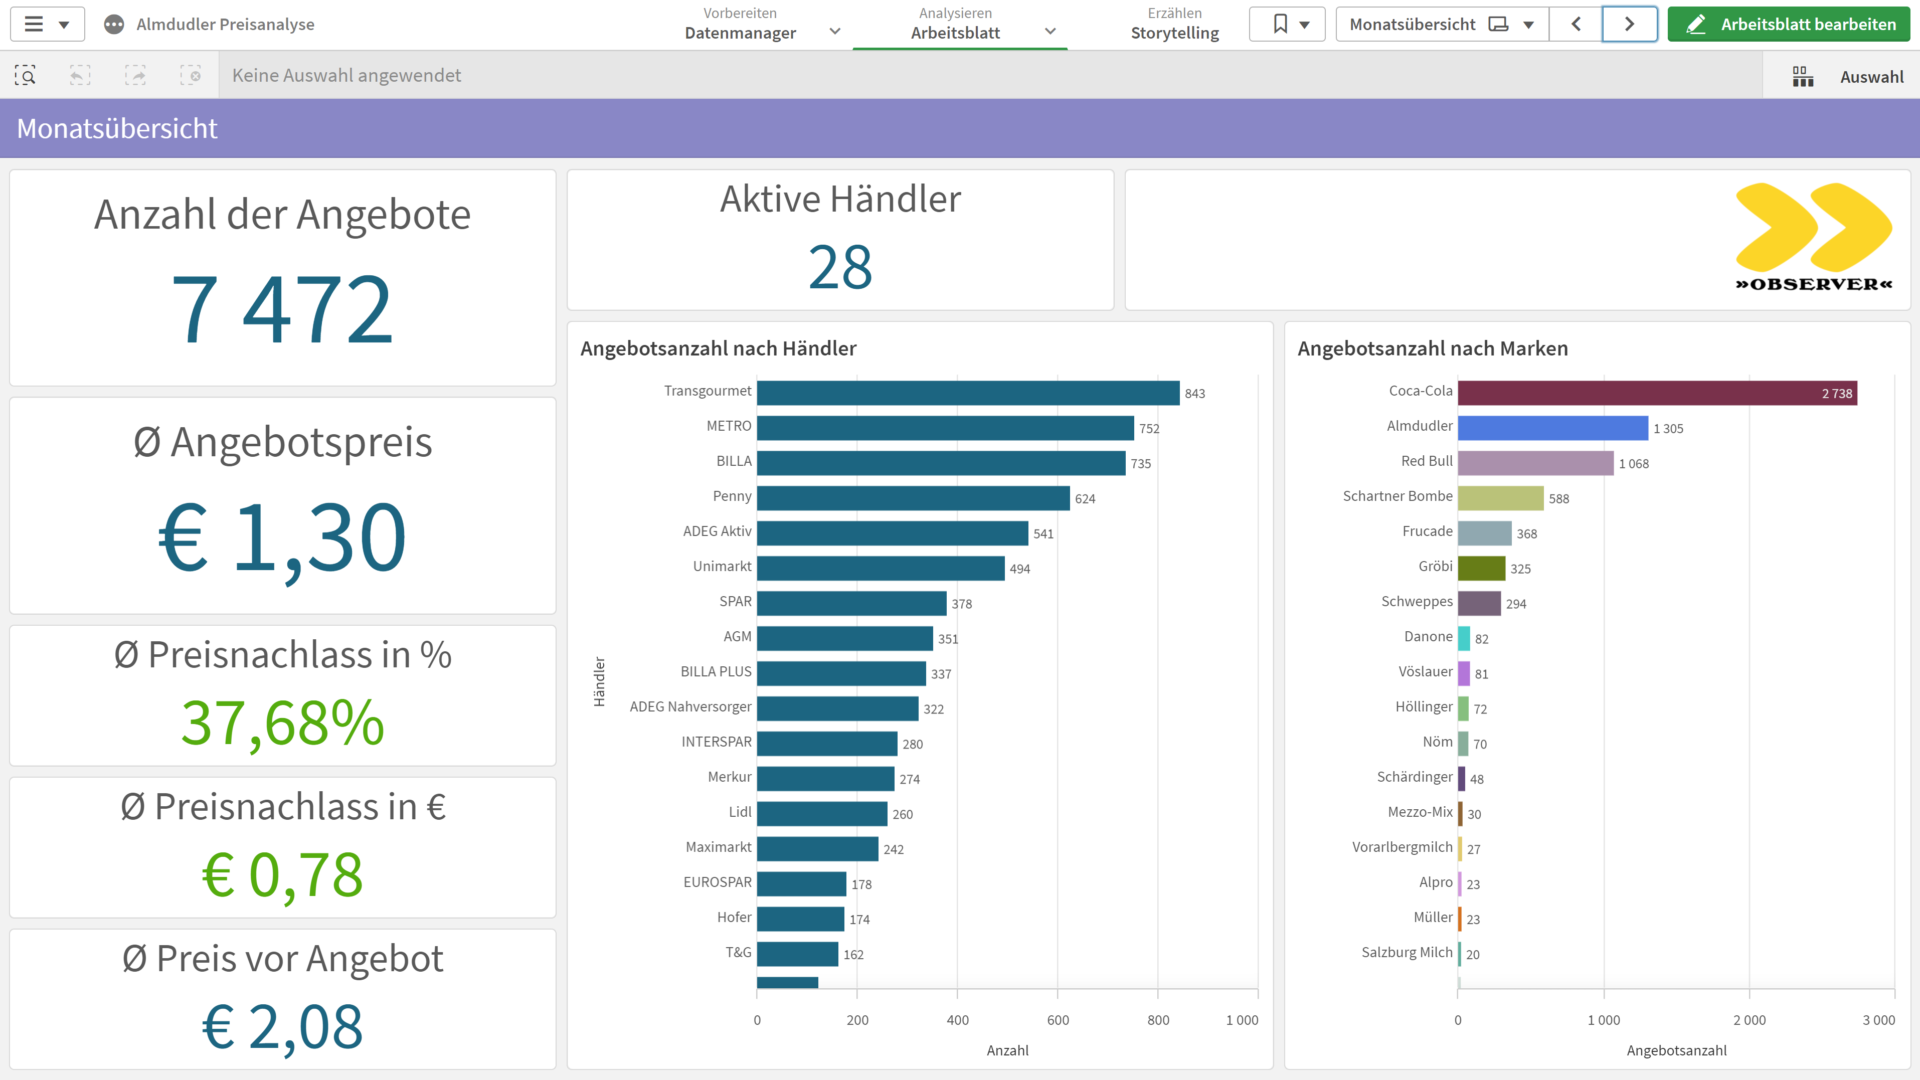Open the smart search selection tool
Screen dimensions: 1920x1080
(25, 75)
